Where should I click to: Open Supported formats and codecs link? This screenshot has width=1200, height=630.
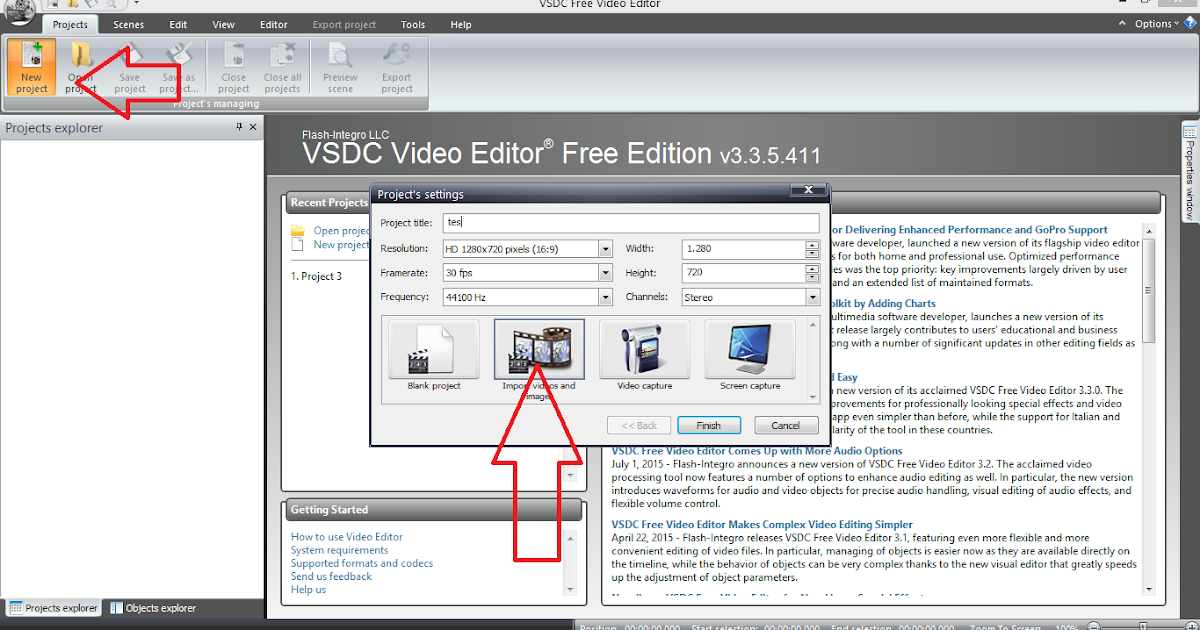coord(362,563)
